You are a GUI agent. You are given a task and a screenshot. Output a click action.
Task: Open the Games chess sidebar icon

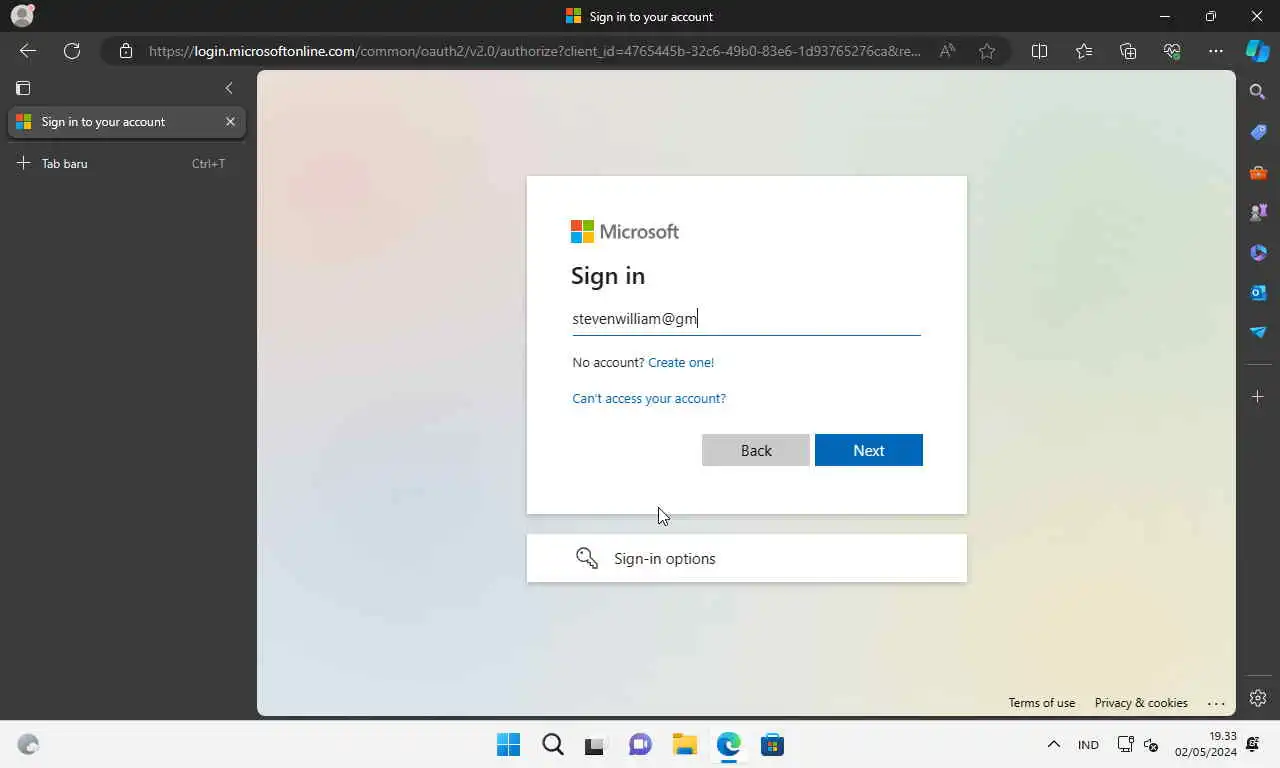pyautogui.click(x=1258, y=212)
